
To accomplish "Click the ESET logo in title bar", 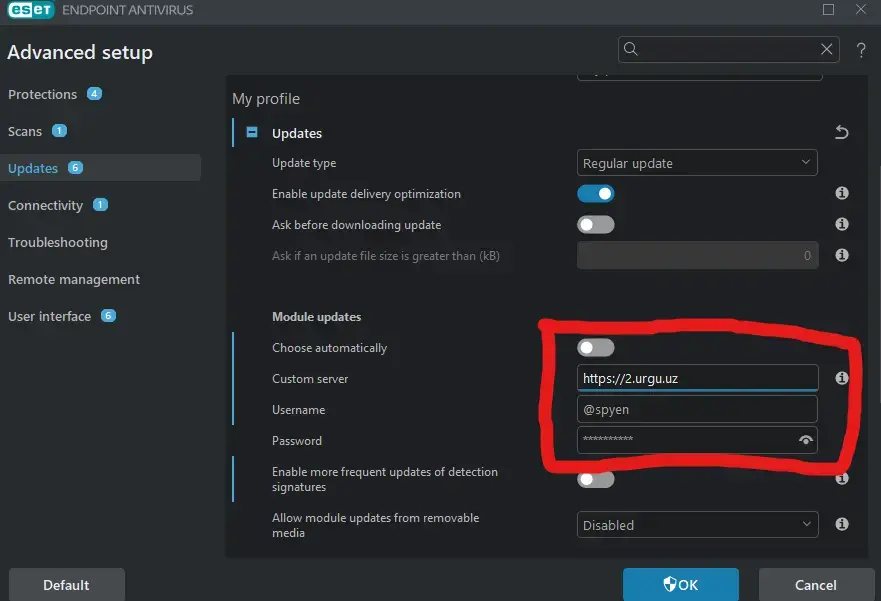I will (31, 10).
